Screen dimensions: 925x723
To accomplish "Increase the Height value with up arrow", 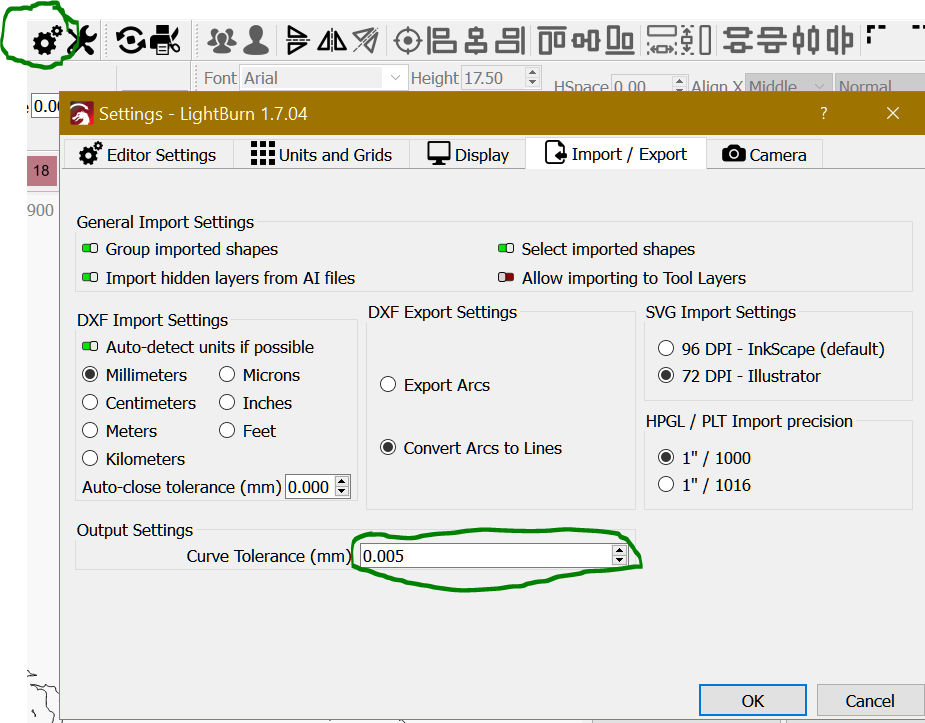I will [x=532, y=72].
